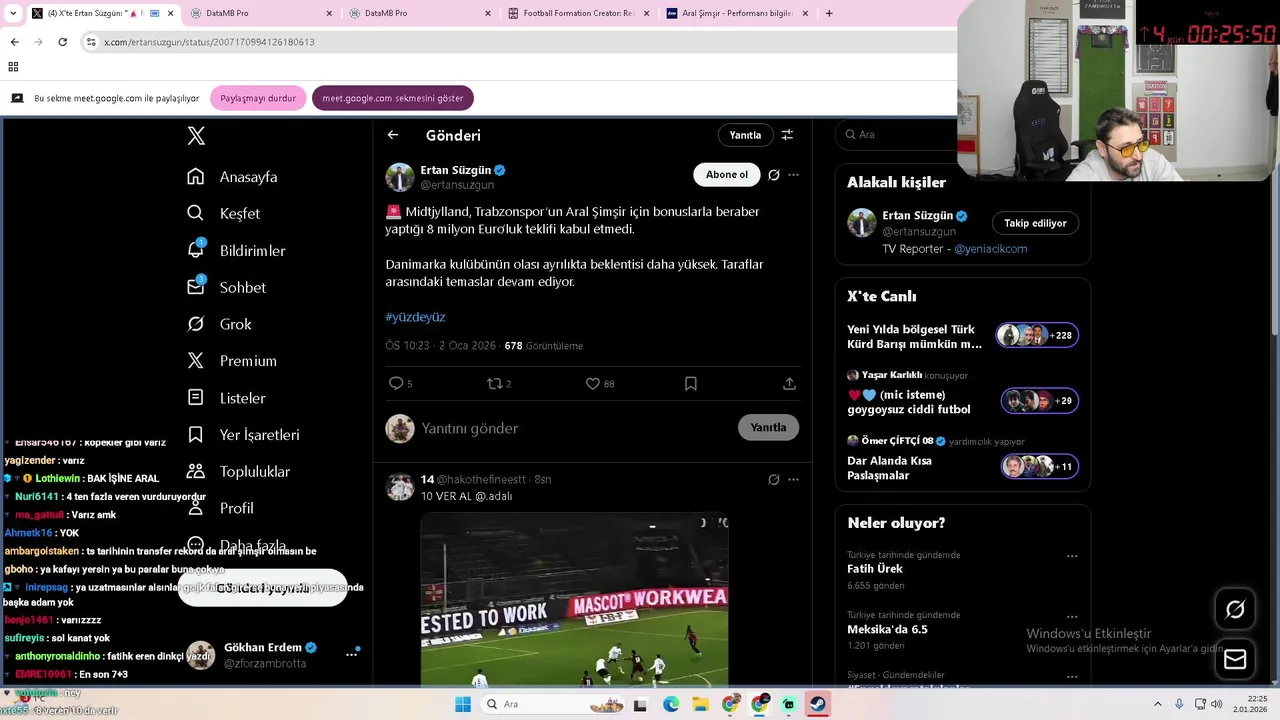Open the @yeniacikcom link
1280x720 pixels.
990,249
